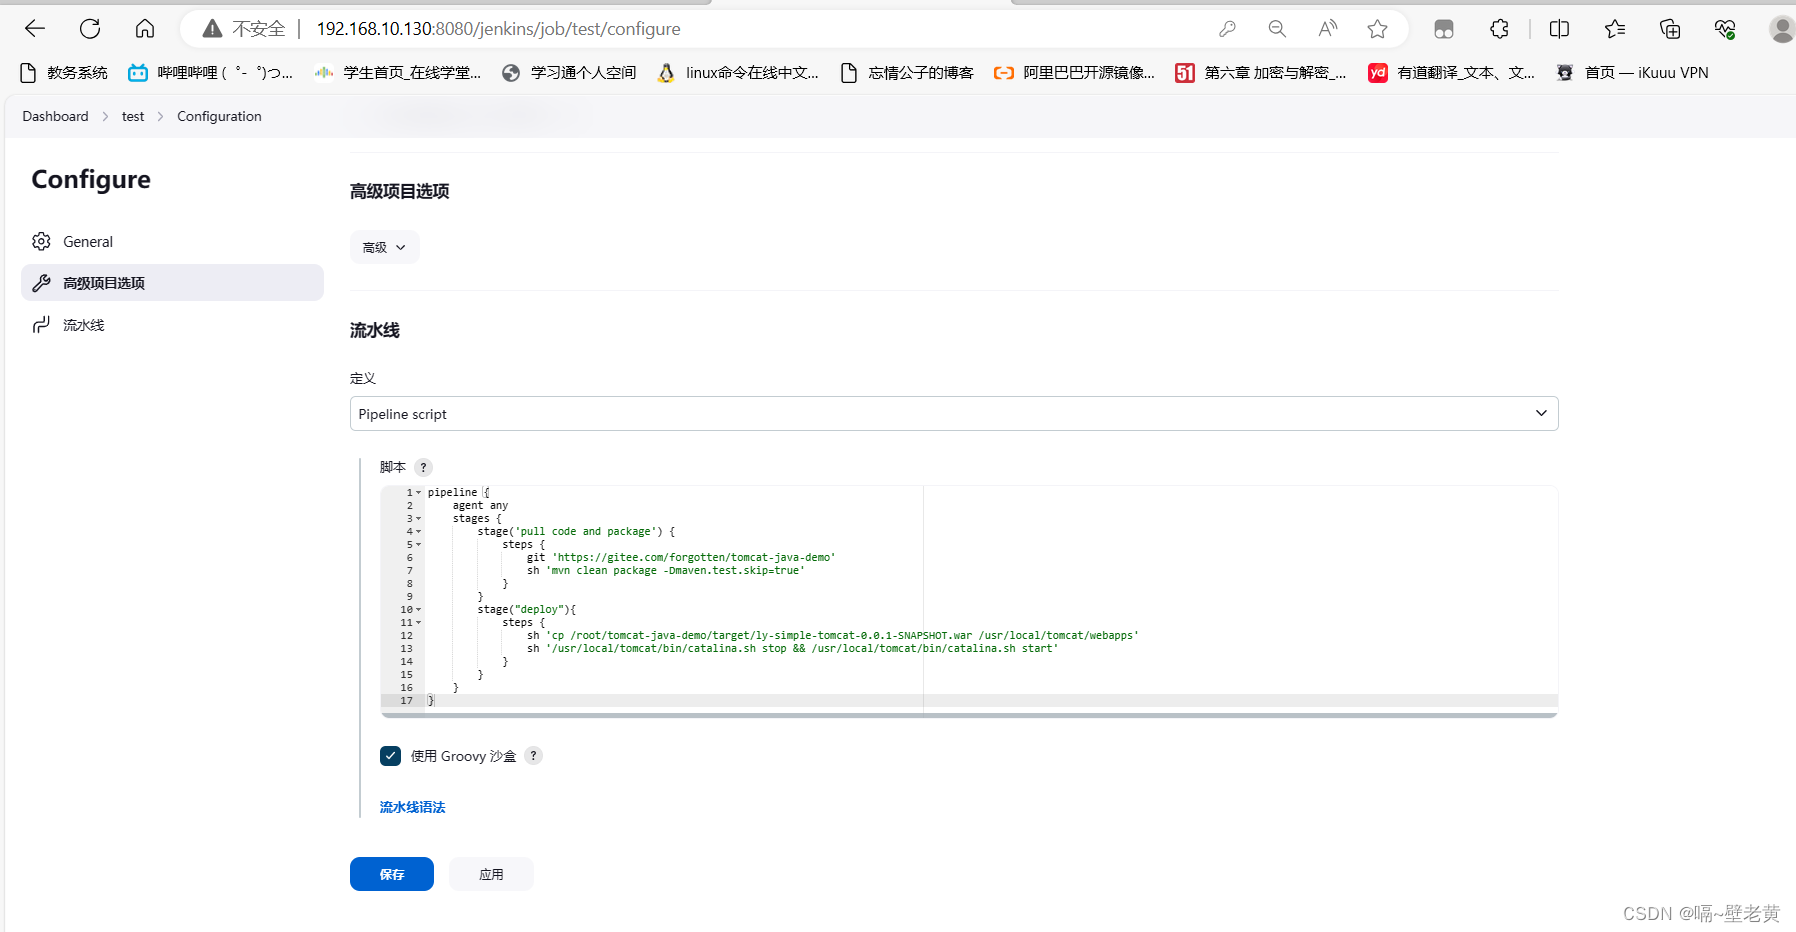Collapse code fold arrow on line 3
The image size is (1796, 932).
419,519
